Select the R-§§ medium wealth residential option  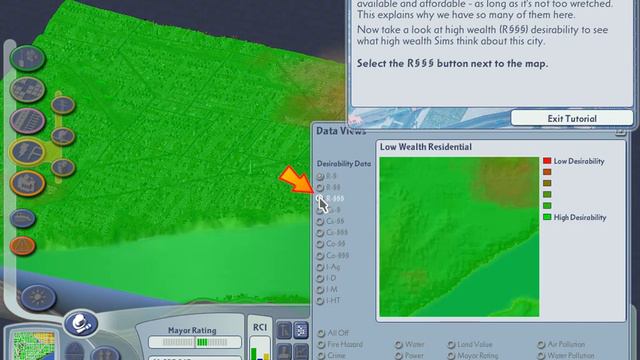coord(329,187)
